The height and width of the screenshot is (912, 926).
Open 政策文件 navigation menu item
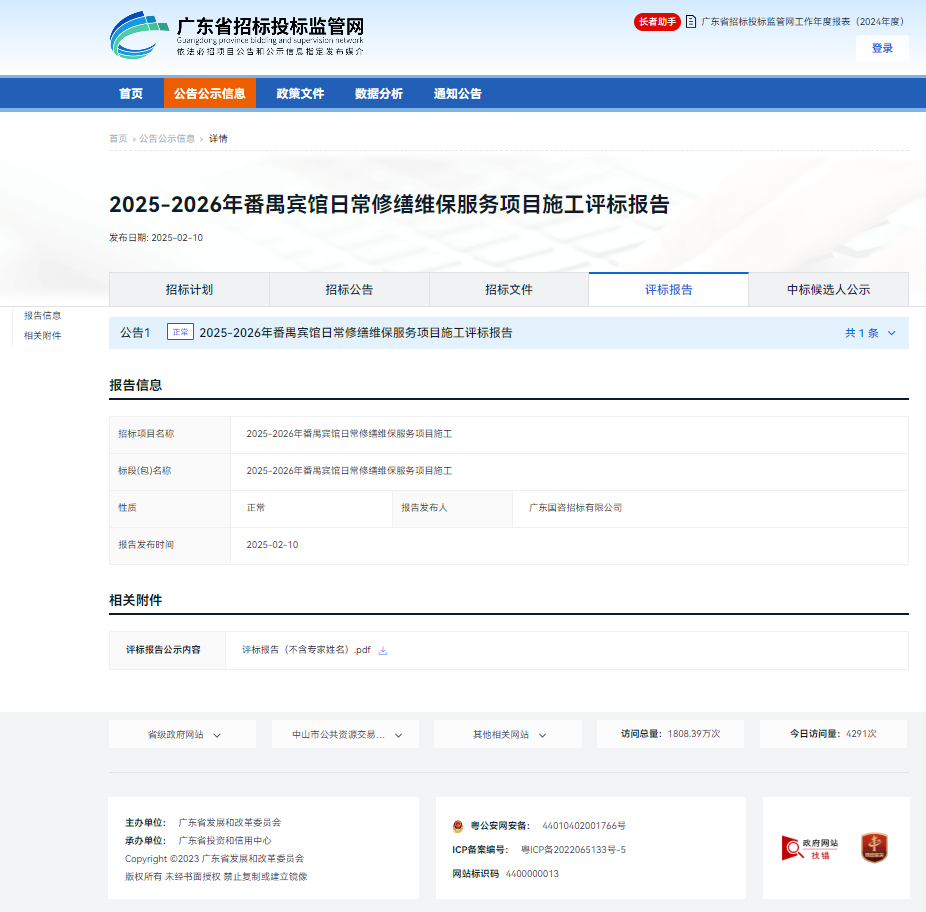300,93
